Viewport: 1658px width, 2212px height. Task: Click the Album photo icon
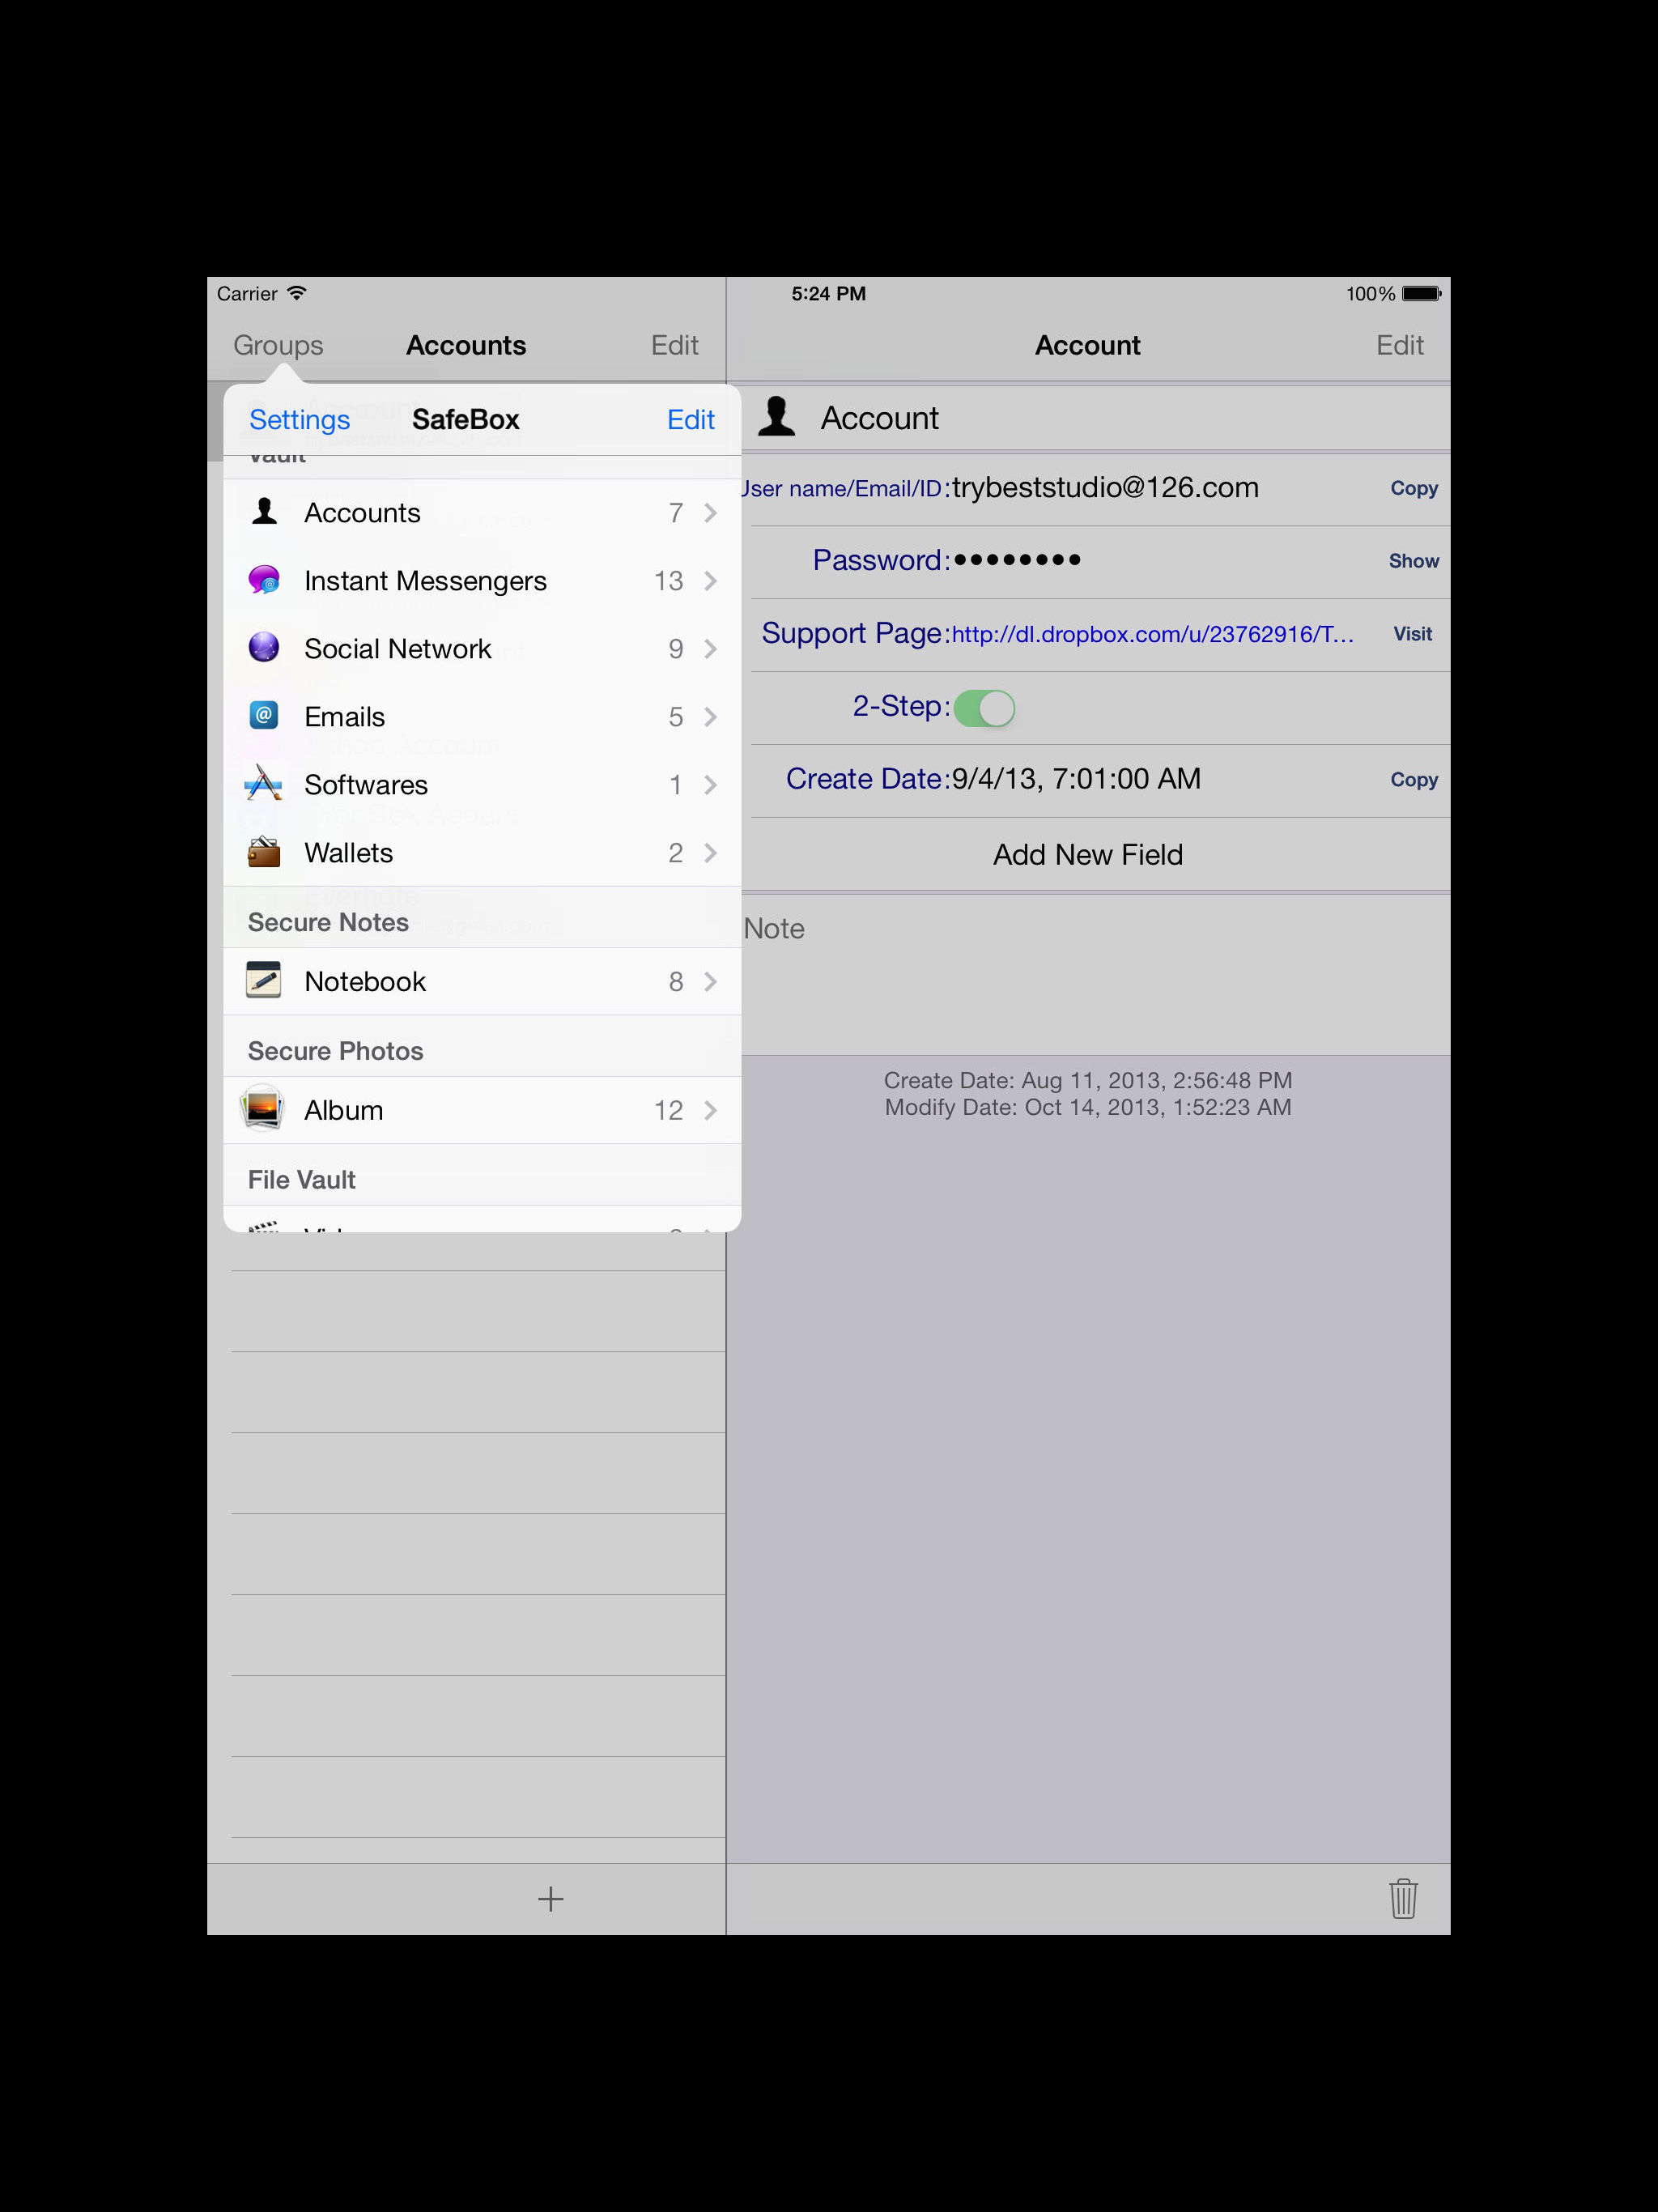click(263, 1109)
